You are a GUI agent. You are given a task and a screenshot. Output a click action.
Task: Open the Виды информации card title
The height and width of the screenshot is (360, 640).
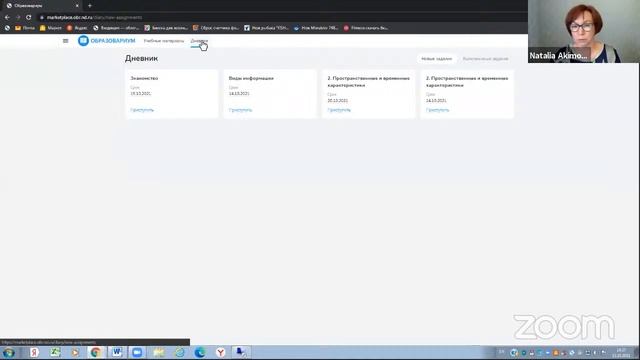251,78
